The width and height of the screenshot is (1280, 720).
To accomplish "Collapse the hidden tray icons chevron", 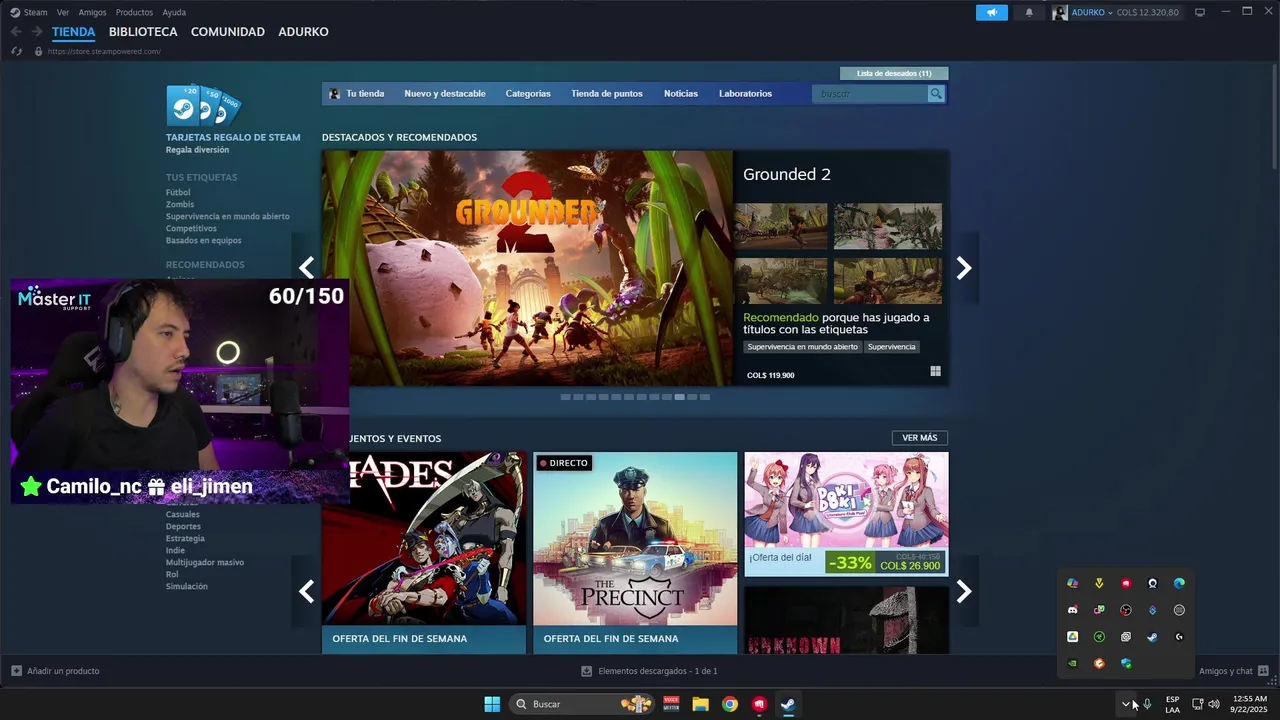I will (1126, 704).
